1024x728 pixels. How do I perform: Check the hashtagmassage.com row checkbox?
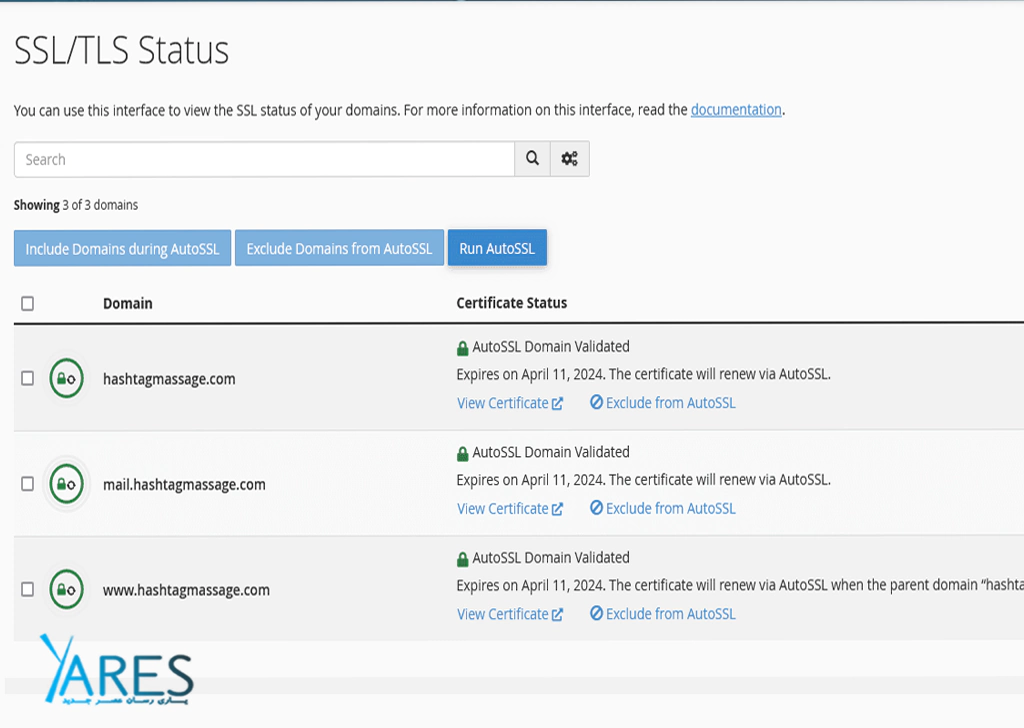(x=27, y=379)
